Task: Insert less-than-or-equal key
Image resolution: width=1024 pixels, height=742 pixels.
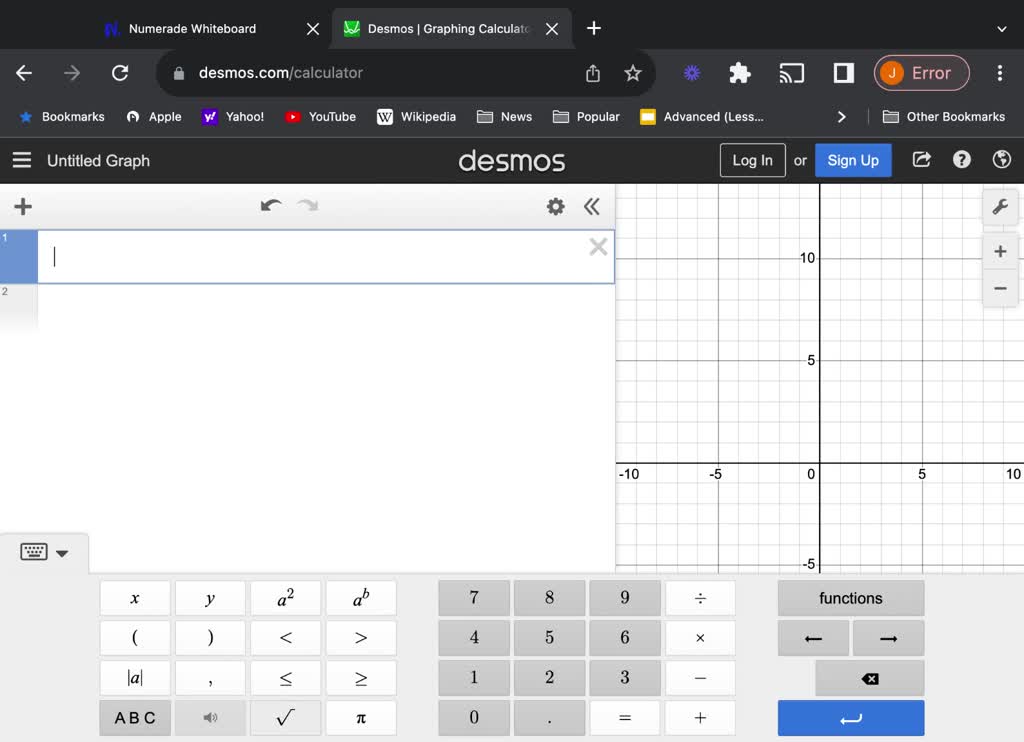Action: (x=285, y=678)
